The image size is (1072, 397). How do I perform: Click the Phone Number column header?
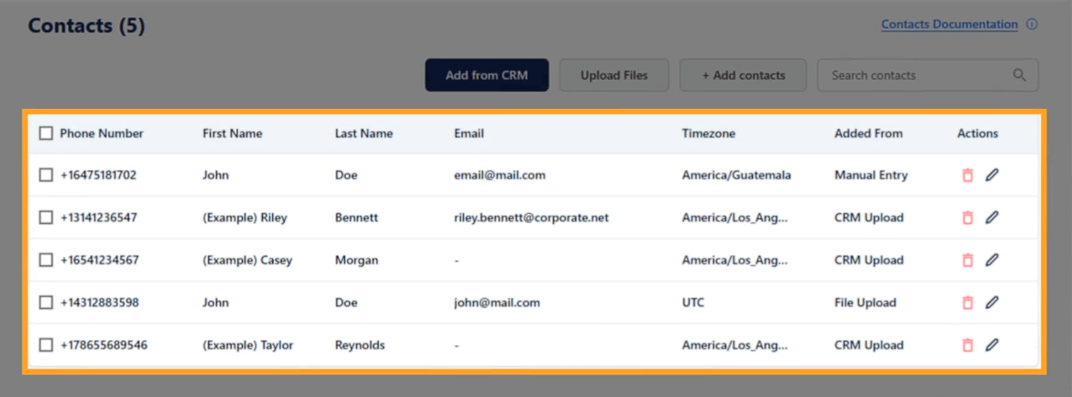(x=102, y=133)
